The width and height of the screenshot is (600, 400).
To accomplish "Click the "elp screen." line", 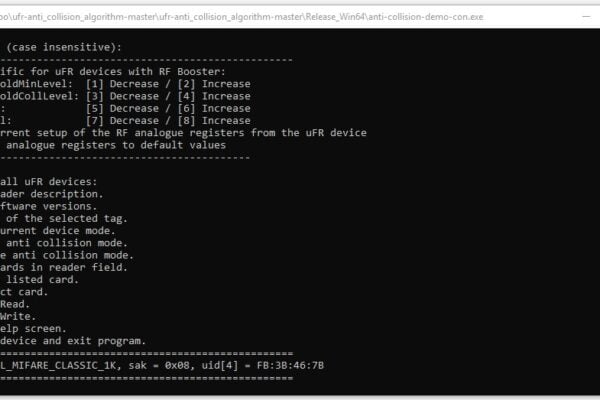I will (x=33, y=329).
